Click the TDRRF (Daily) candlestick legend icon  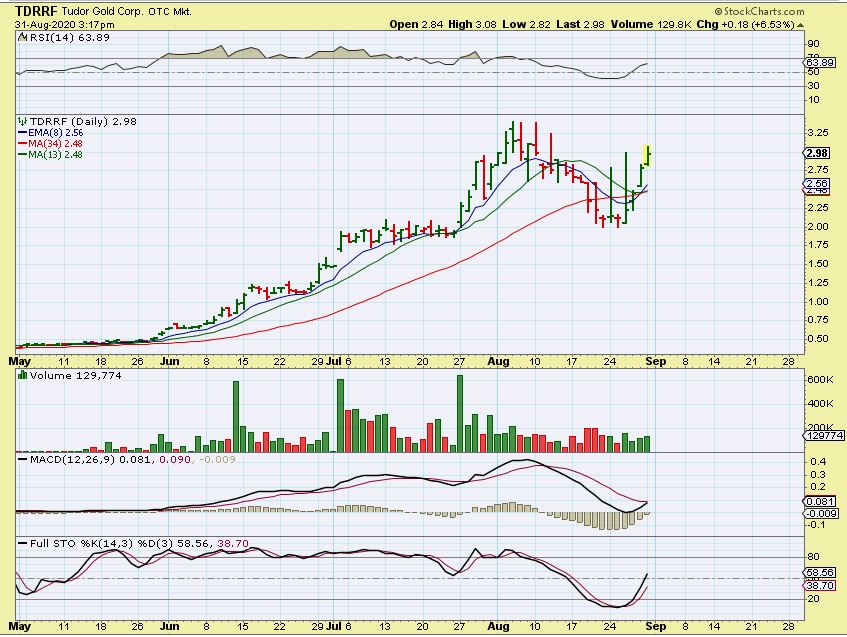[23, 121]
